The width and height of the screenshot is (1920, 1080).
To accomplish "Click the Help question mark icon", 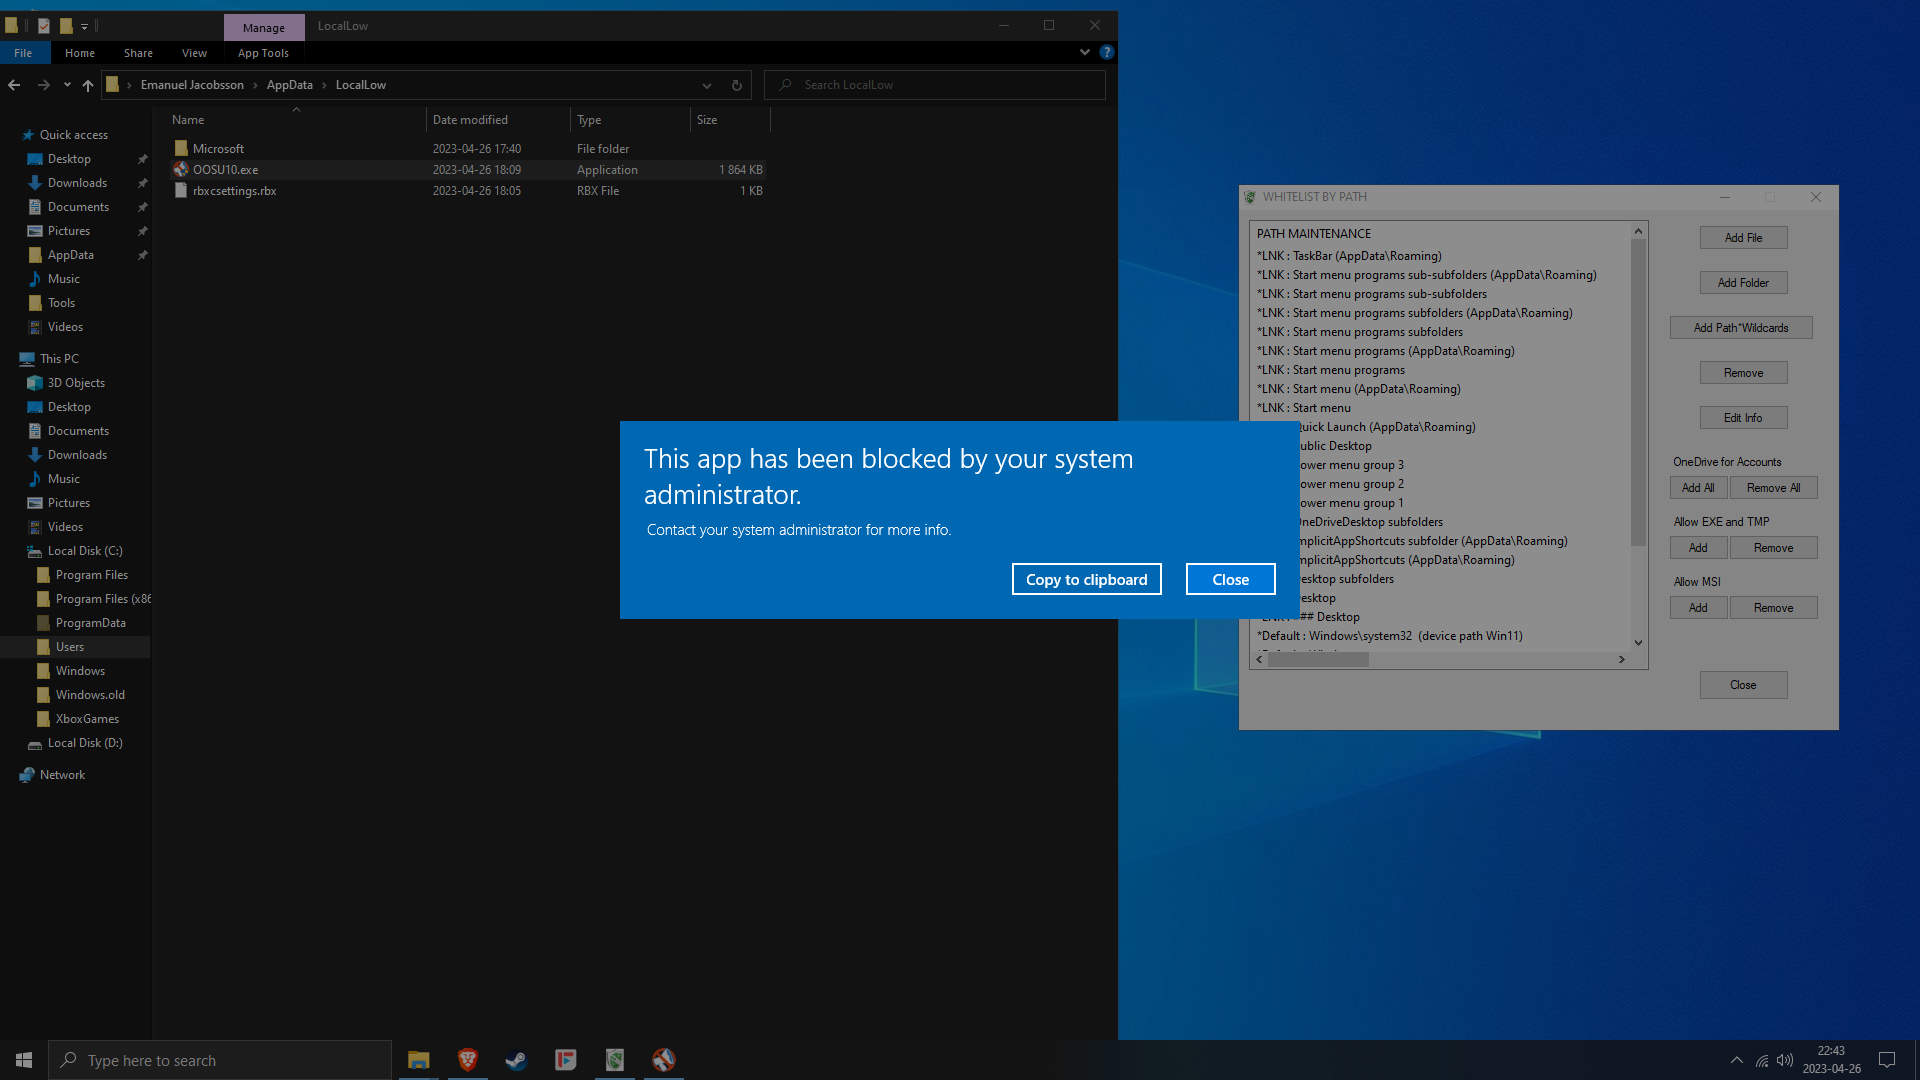I will point(1106,52).
